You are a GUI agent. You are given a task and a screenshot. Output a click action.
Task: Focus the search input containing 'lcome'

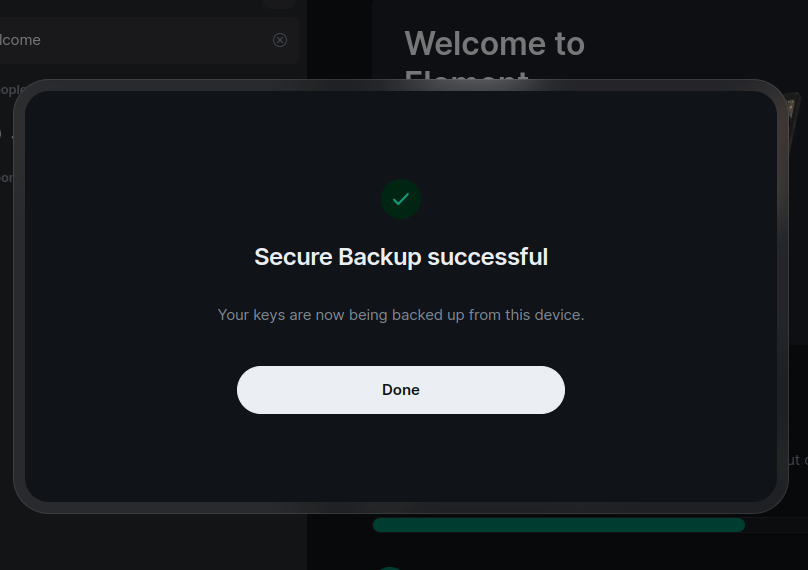pyautogui.click(x=139, y=40)
